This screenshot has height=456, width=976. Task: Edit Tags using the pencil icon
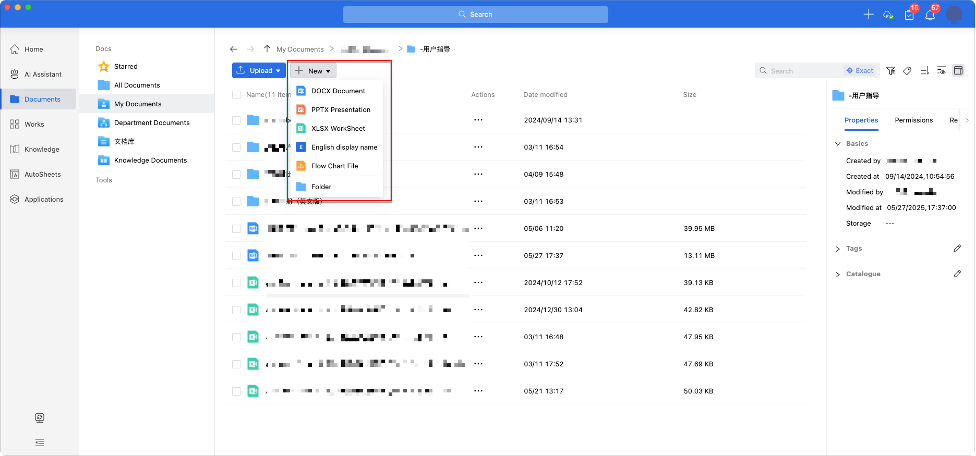[957, 248]
